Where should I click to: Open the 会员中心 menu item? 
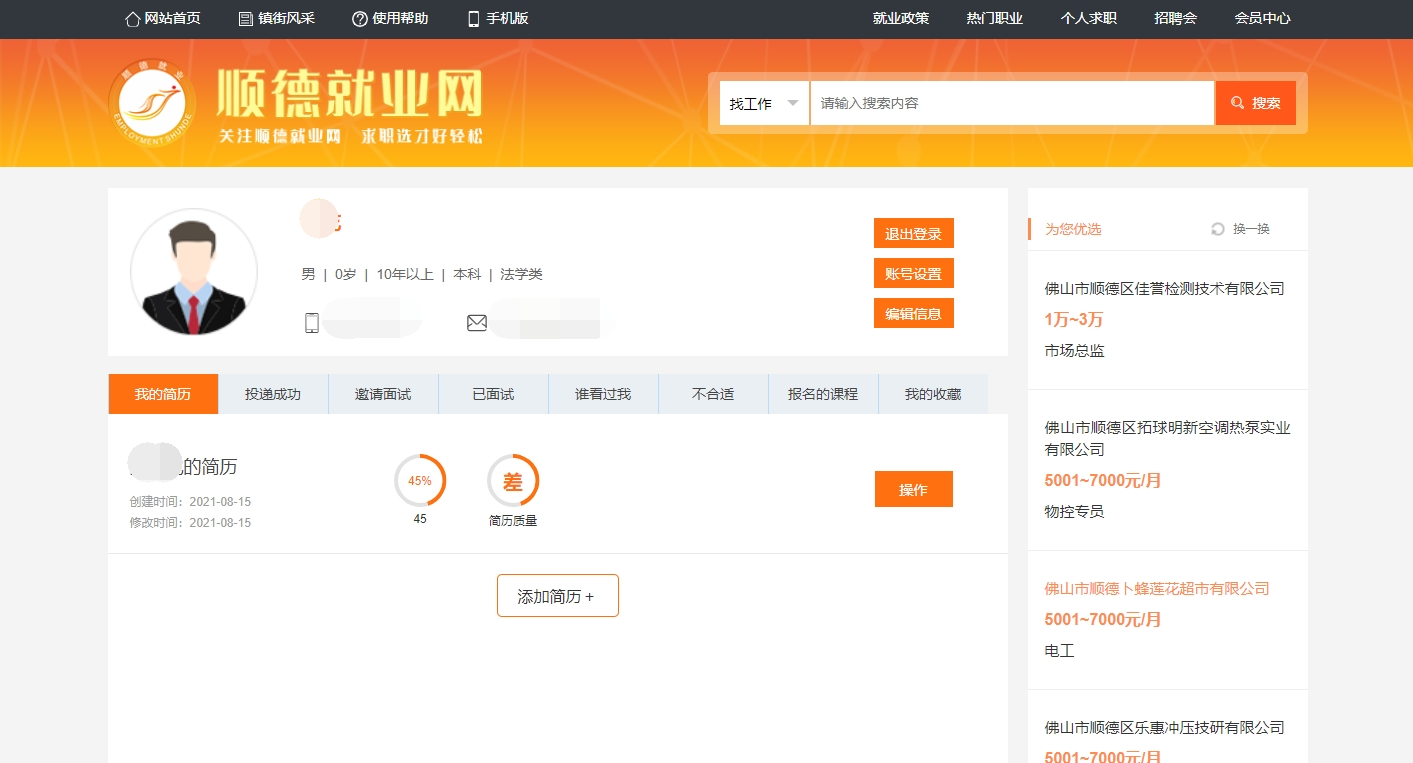[x=1262, y=19]
